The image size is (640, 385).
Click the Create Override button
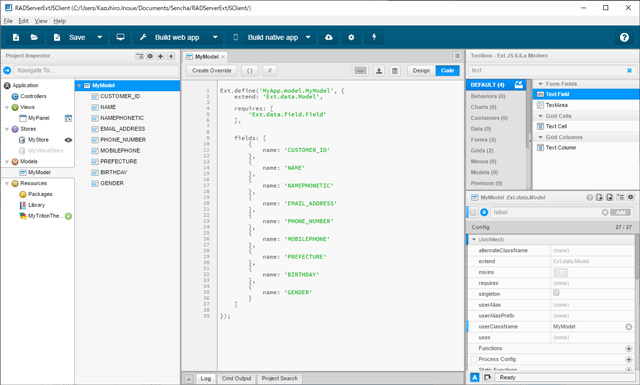(x=211, y=71)
